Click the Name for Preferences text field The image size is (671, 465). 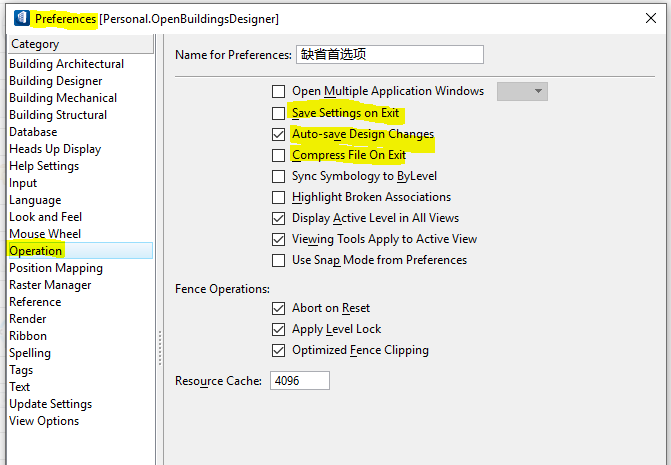click(390, 54)
